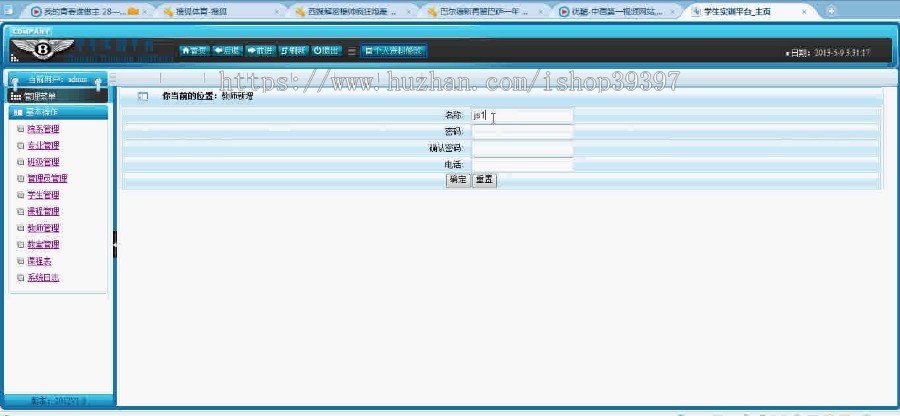Open the 院系管理 link
The width and height of the screenshot is (900, 416).
(43, 129)
